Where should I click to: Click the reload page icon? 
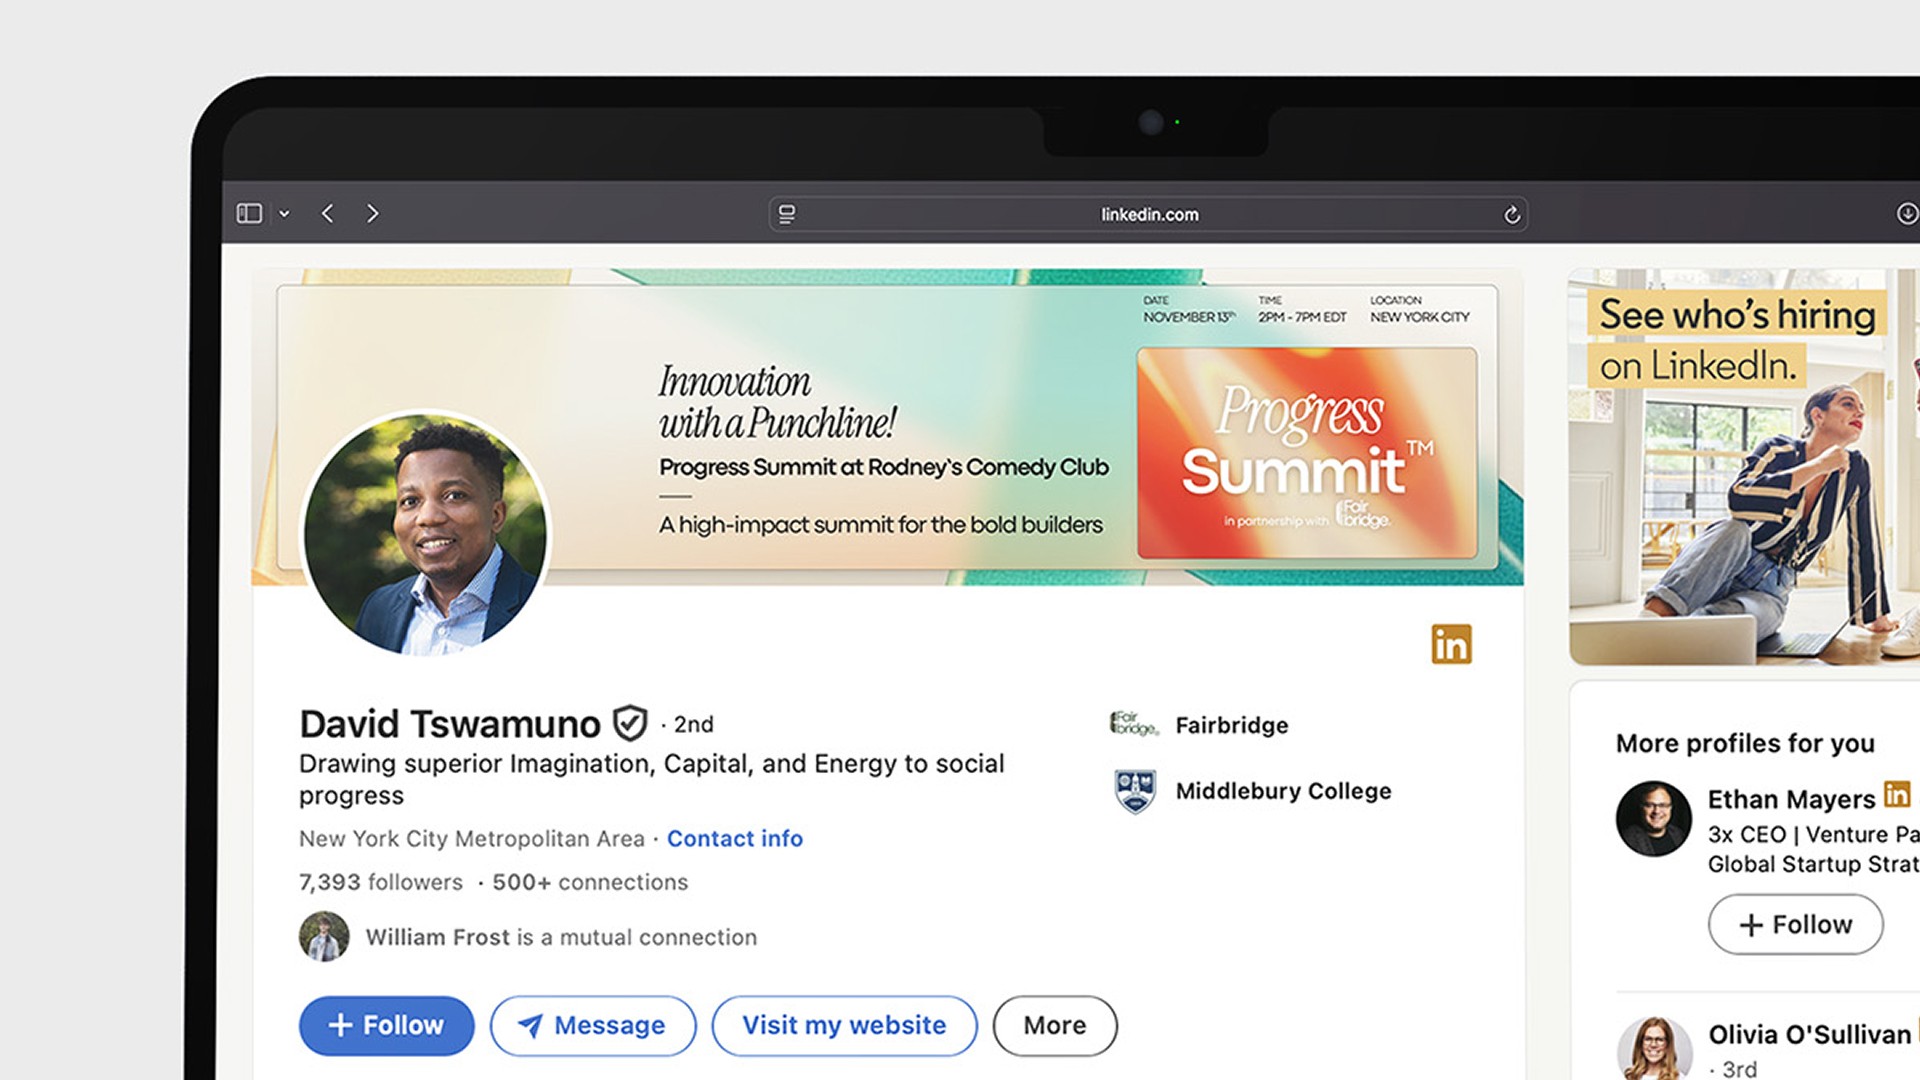coord(1511,214)
